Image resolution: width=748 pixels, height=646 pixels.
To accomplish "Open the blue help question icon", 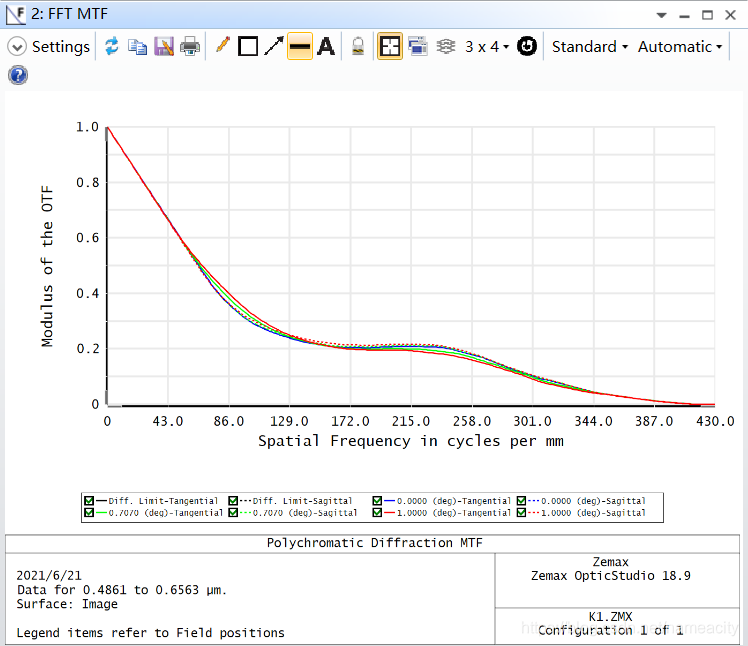I will (18, 75).
